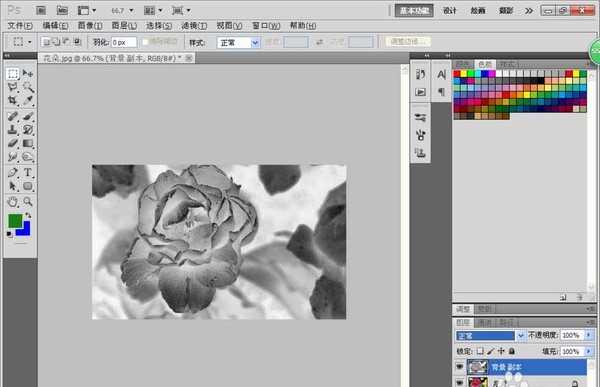Click the 基本功能 workspace button
600x387 pixels.
(x=414, y=10)
